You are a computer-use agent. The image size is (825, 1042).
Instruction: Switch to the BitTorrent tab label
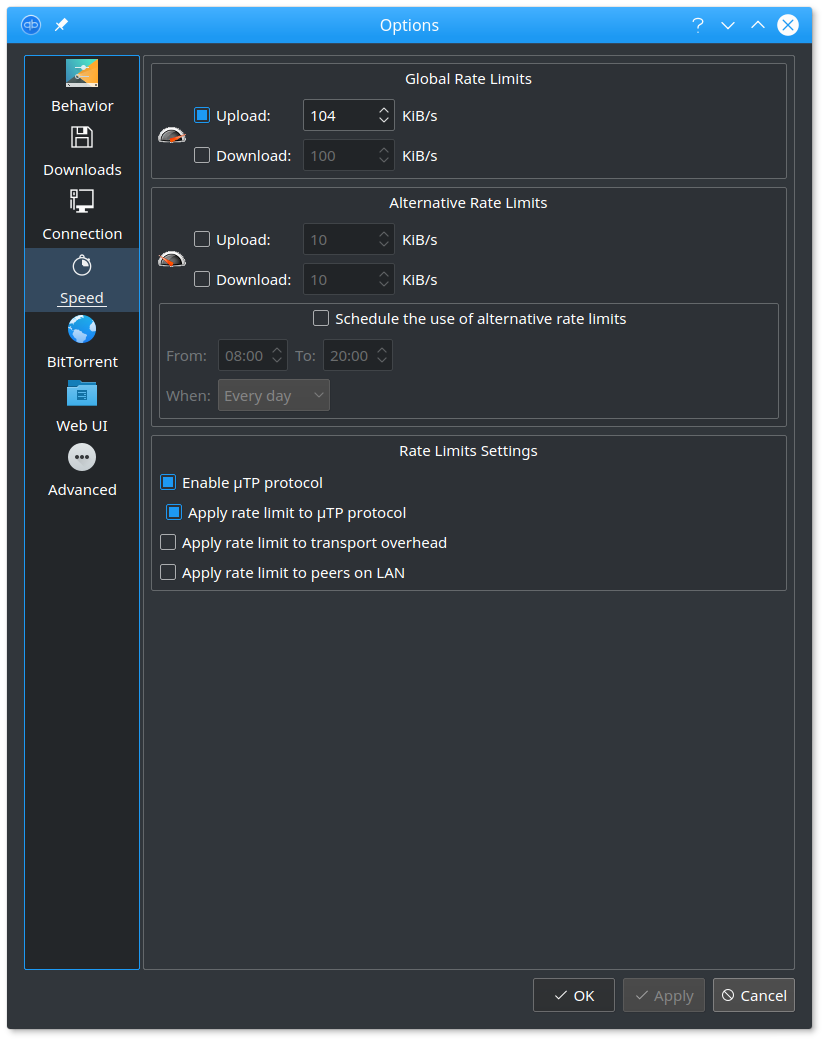(x=82, y=362)
